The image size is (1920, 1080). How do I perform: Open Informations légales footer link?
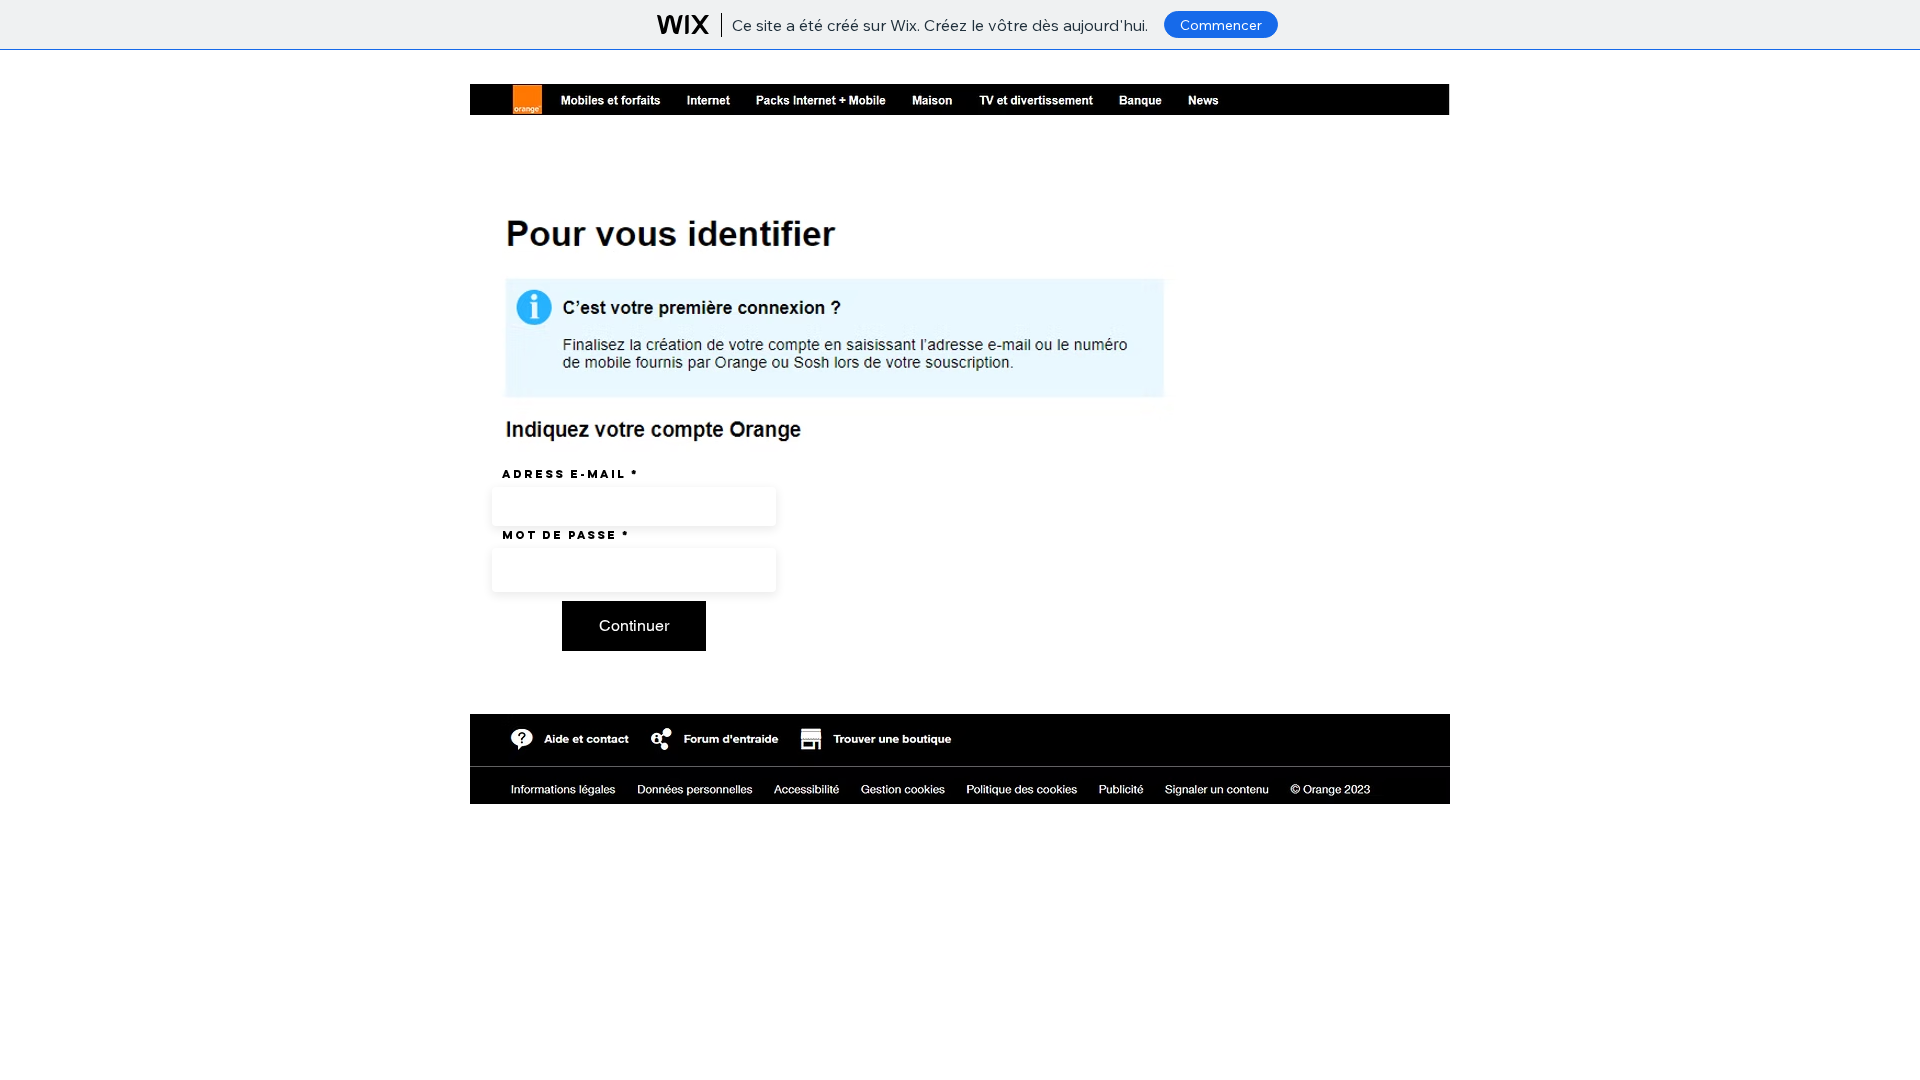point(563,789)
